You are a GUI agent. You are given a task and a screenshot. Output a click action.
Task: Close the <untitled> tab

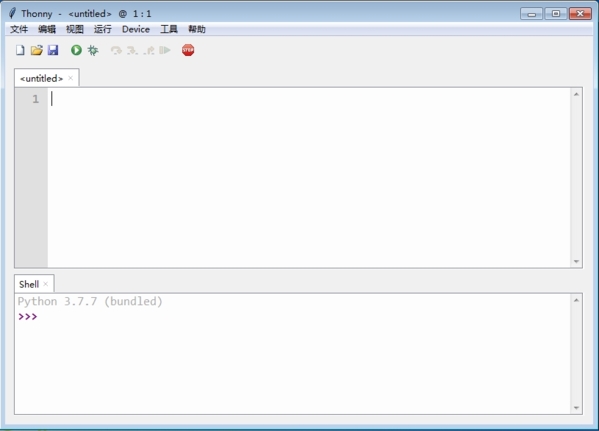70,78
